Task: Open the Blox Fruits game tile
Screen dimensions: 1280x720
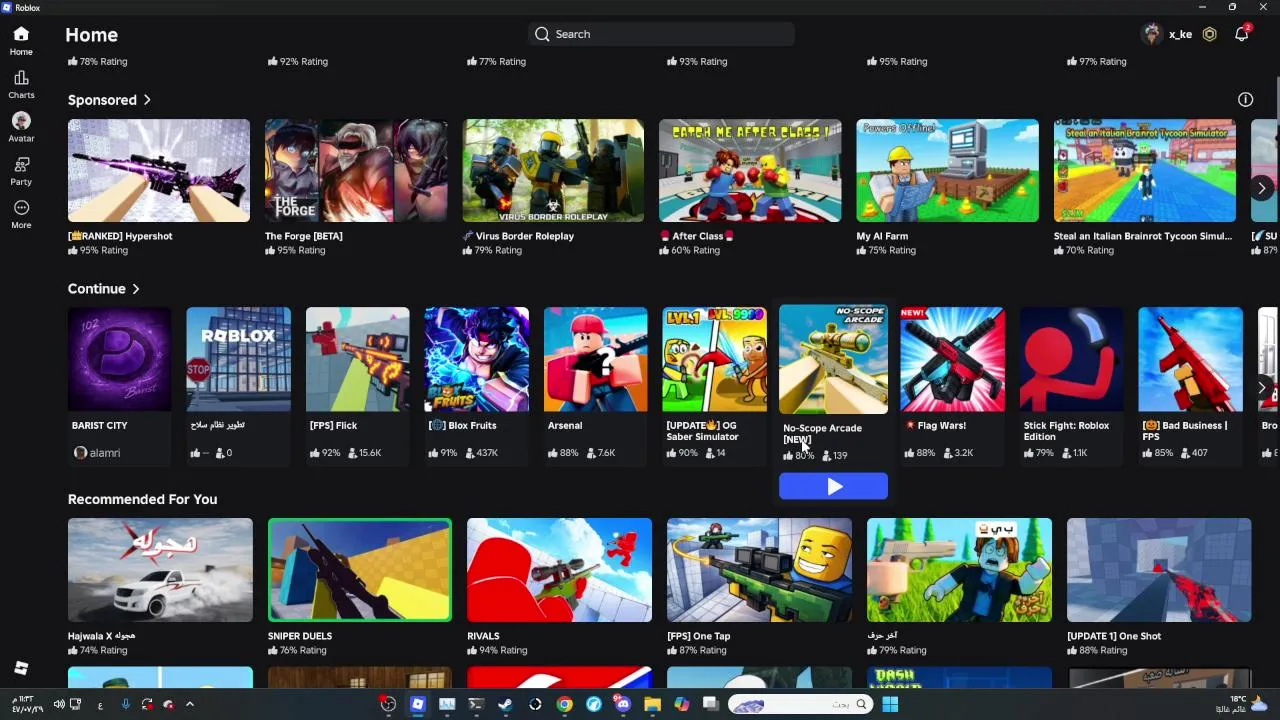Action: 476,385
